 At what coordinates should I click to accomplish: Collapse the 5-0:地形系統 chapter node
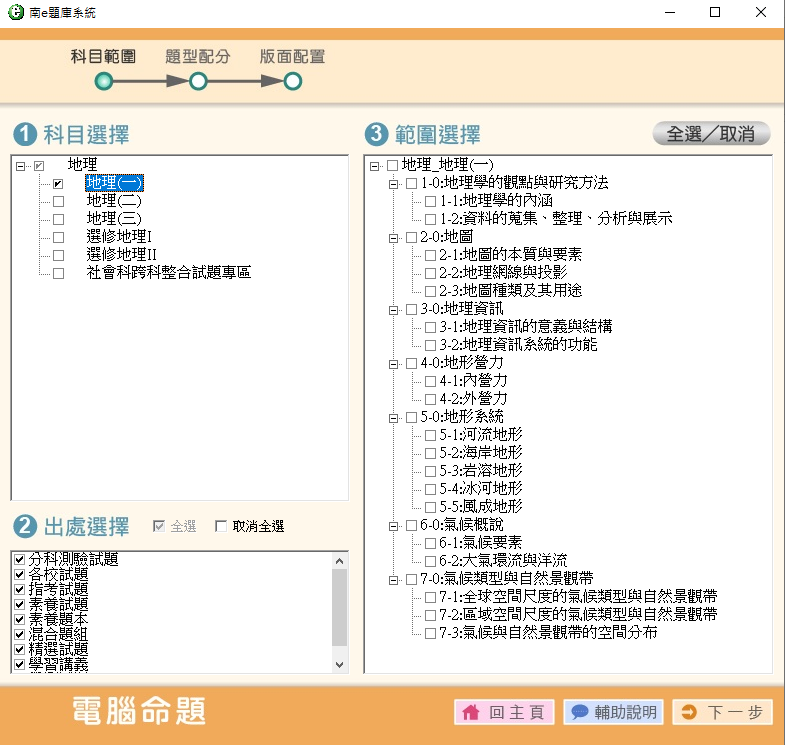pyautogui.click(x=393, y=417)
